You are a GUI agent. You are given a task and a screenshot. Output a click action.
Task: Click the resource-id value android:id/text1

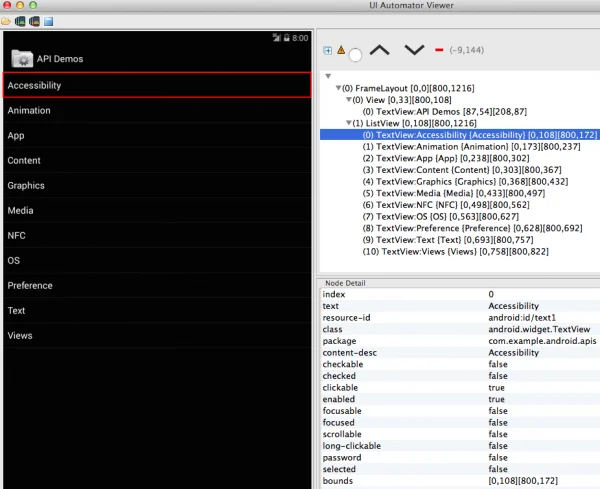pyautogui.click(x=522, y=318)
